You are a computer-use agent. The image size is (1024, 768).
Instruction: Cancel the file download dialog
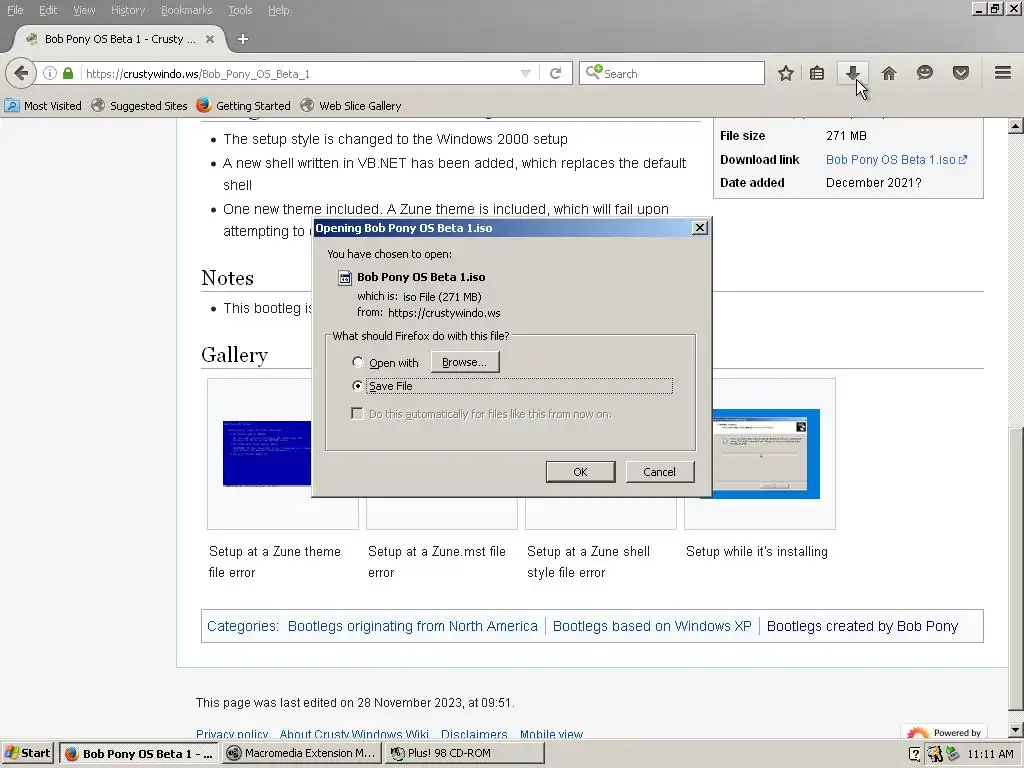[x=660, y=472]
